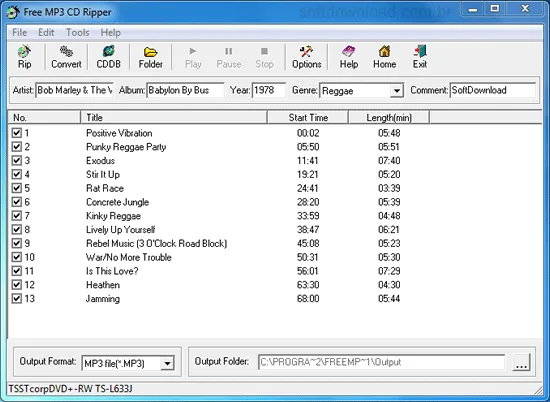Open the Help book icon
The height and width of the screenshot is (402, 550).
(349, 57)
